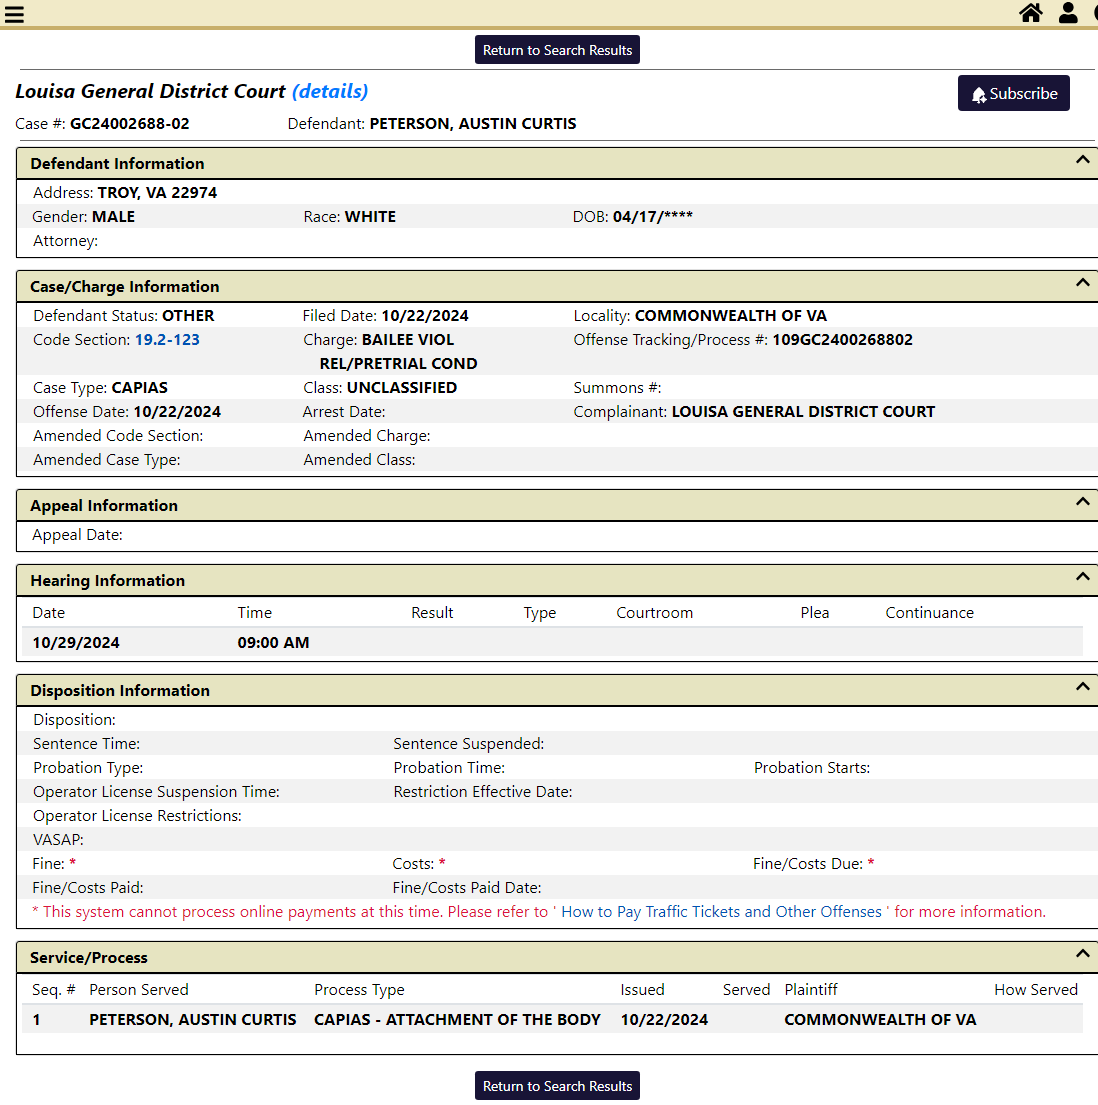Click process type CAPIAS - ATTACHMENT OF THE BODY

(457, 1020)
